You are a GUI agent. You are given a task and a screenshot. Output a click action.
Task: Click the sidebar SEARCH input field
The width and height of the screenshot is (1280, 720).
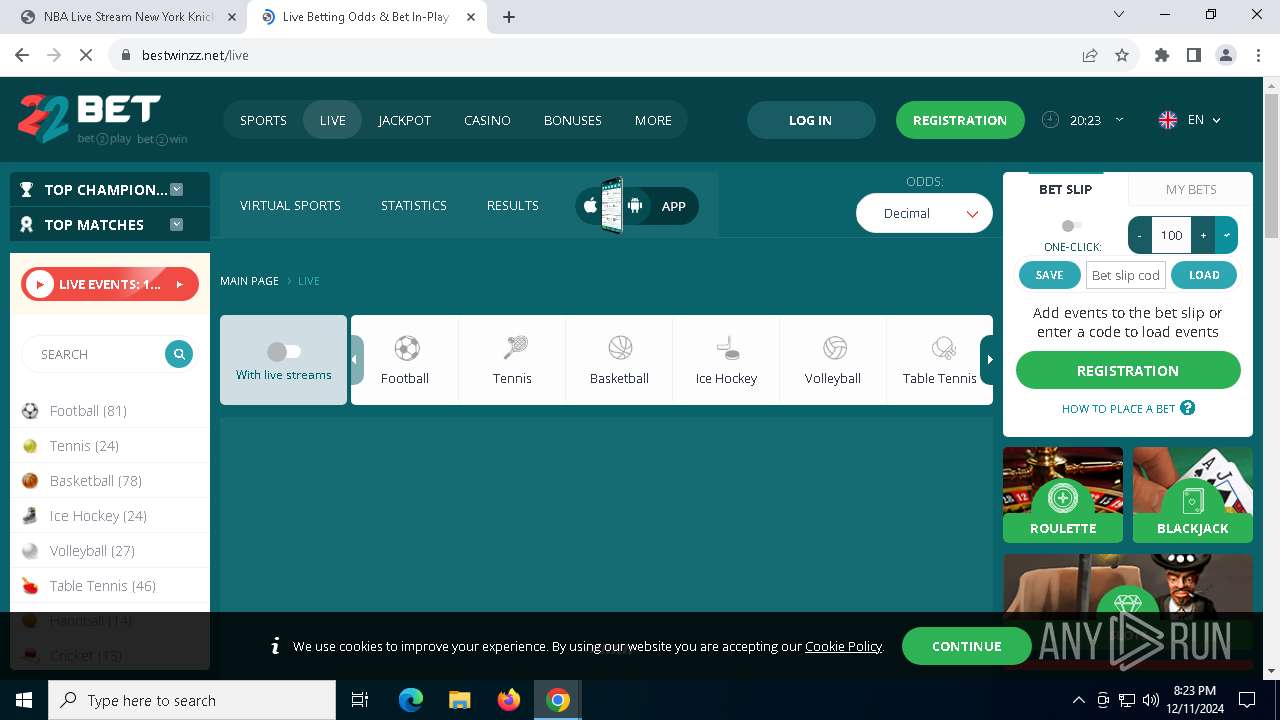pyautogui.click(x=95, y=354)
